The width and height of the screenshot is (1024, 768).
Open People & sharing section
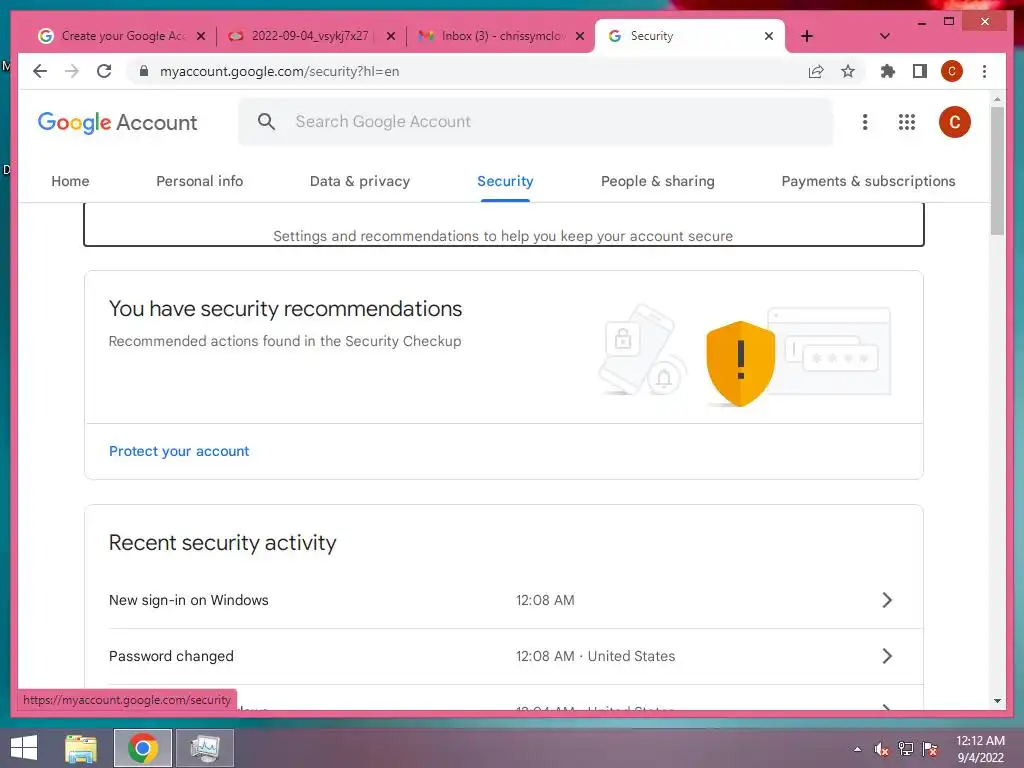coord(658,181)
